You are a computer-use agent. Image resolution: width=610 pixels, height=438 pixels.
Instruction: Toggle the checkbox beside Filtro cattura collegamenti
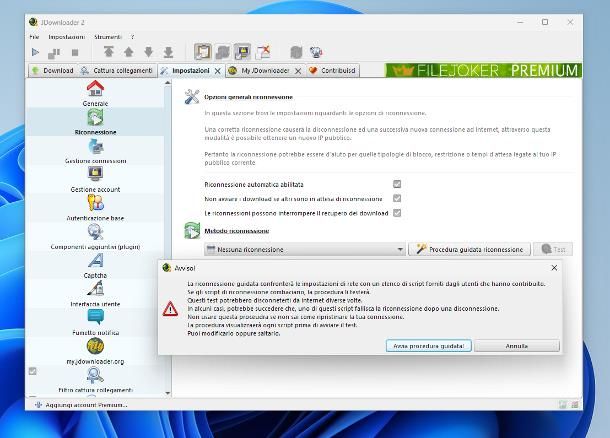pyautogui.click(x=33, y=371)
